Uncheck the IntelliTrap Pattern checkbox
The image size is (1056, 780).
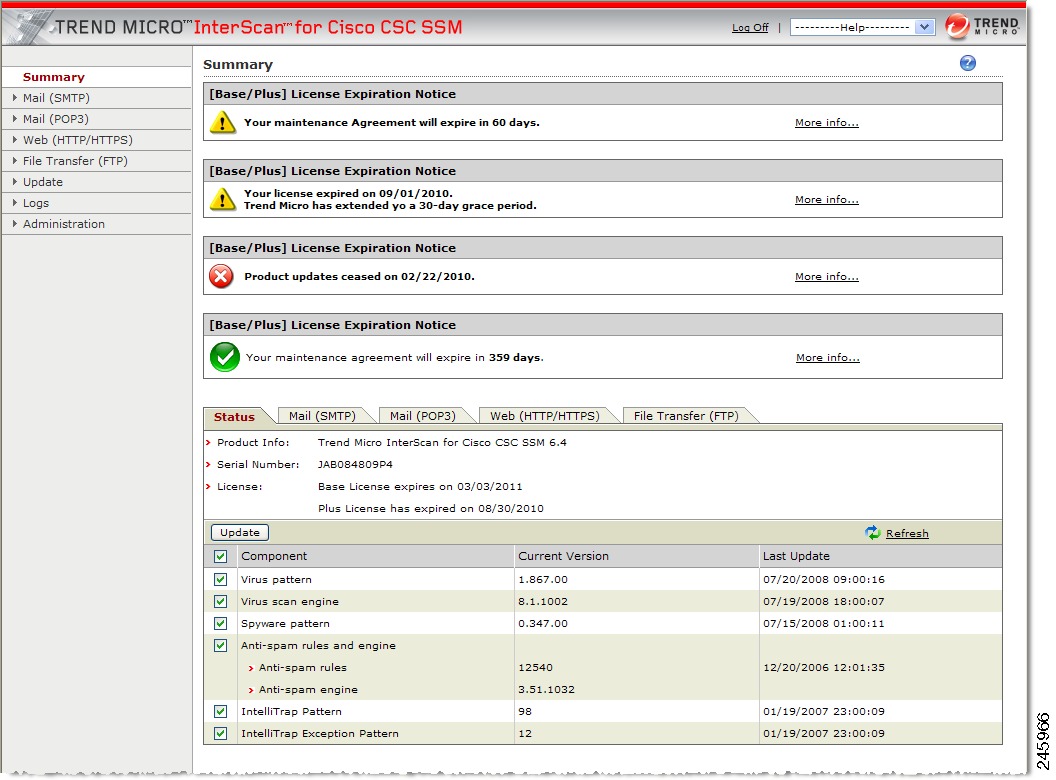click(220, 711)
